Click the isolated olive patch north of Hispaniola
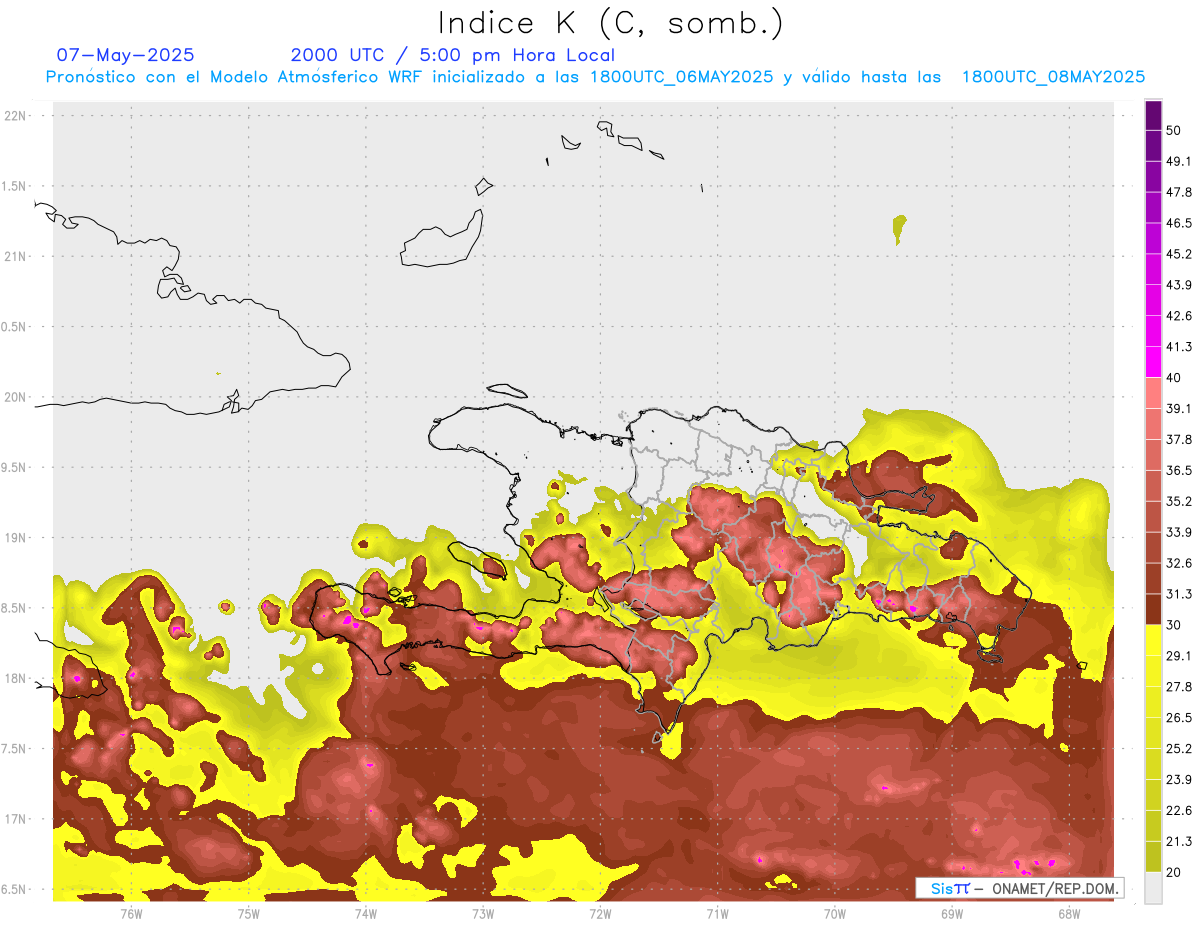1200x927 pixels. [x=899, y=229]
